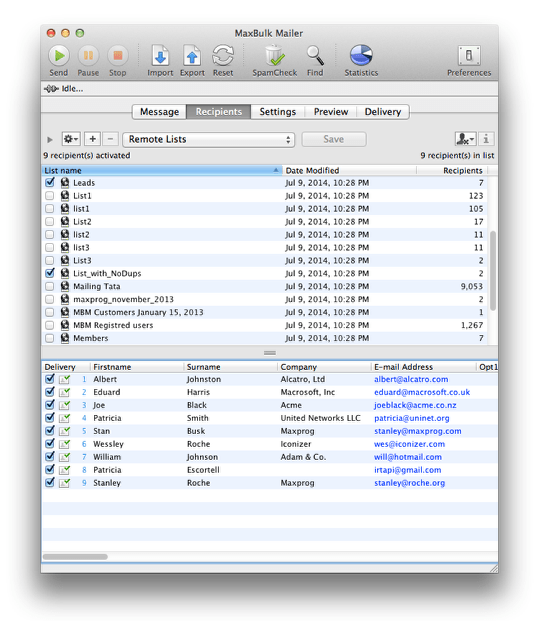Open the Remote Lists dropdown
540x621 pixels.
(208, 139)
